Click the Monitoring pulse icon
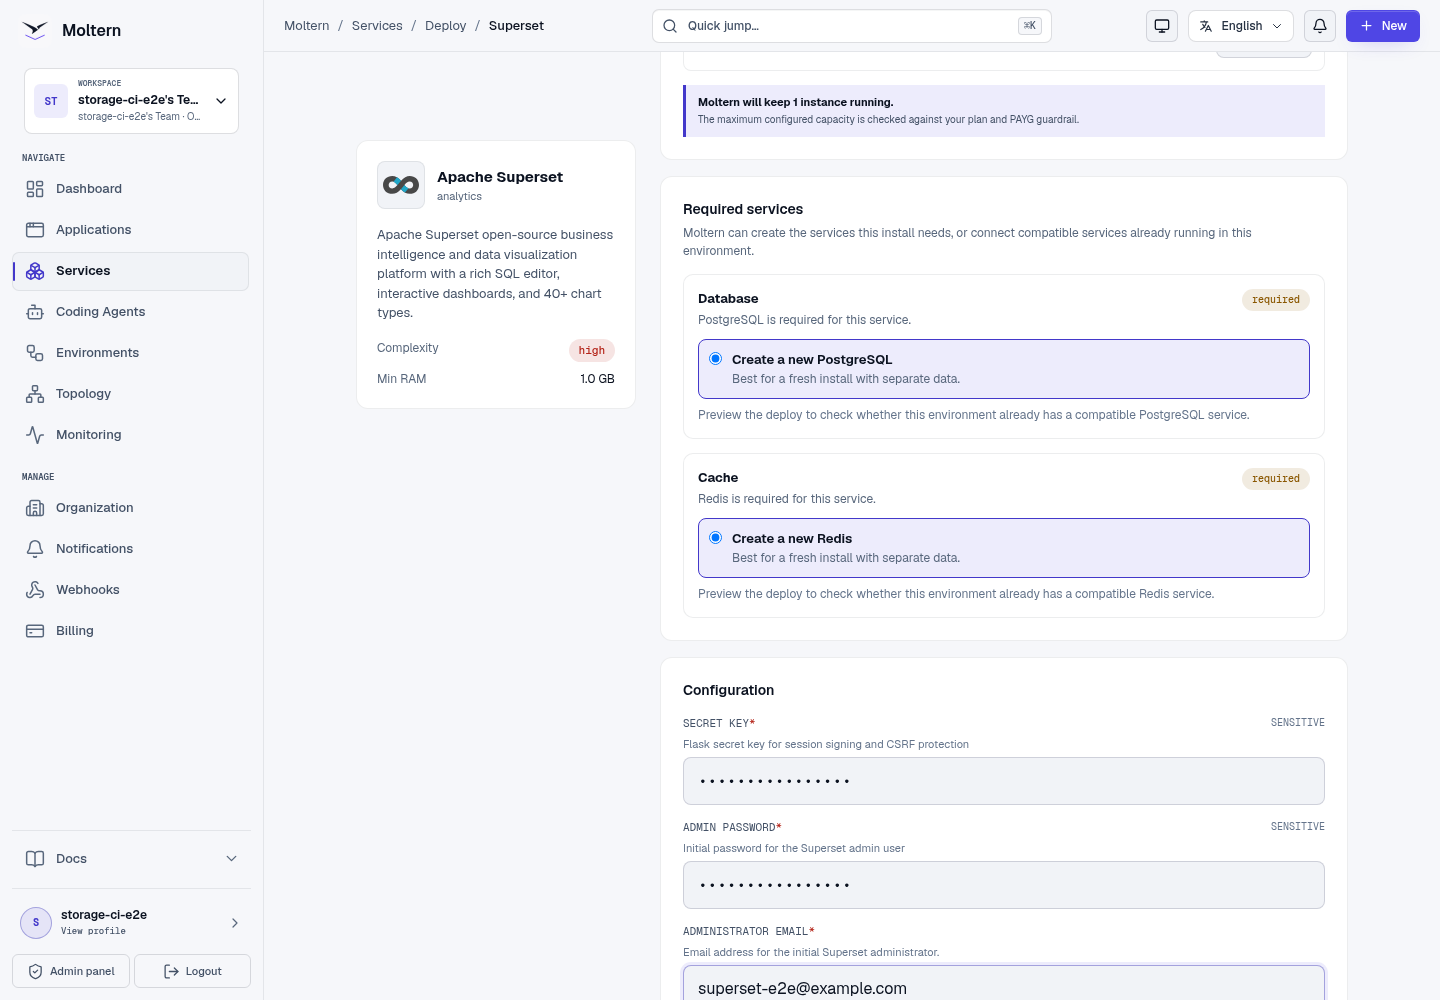 click(35, 435)
